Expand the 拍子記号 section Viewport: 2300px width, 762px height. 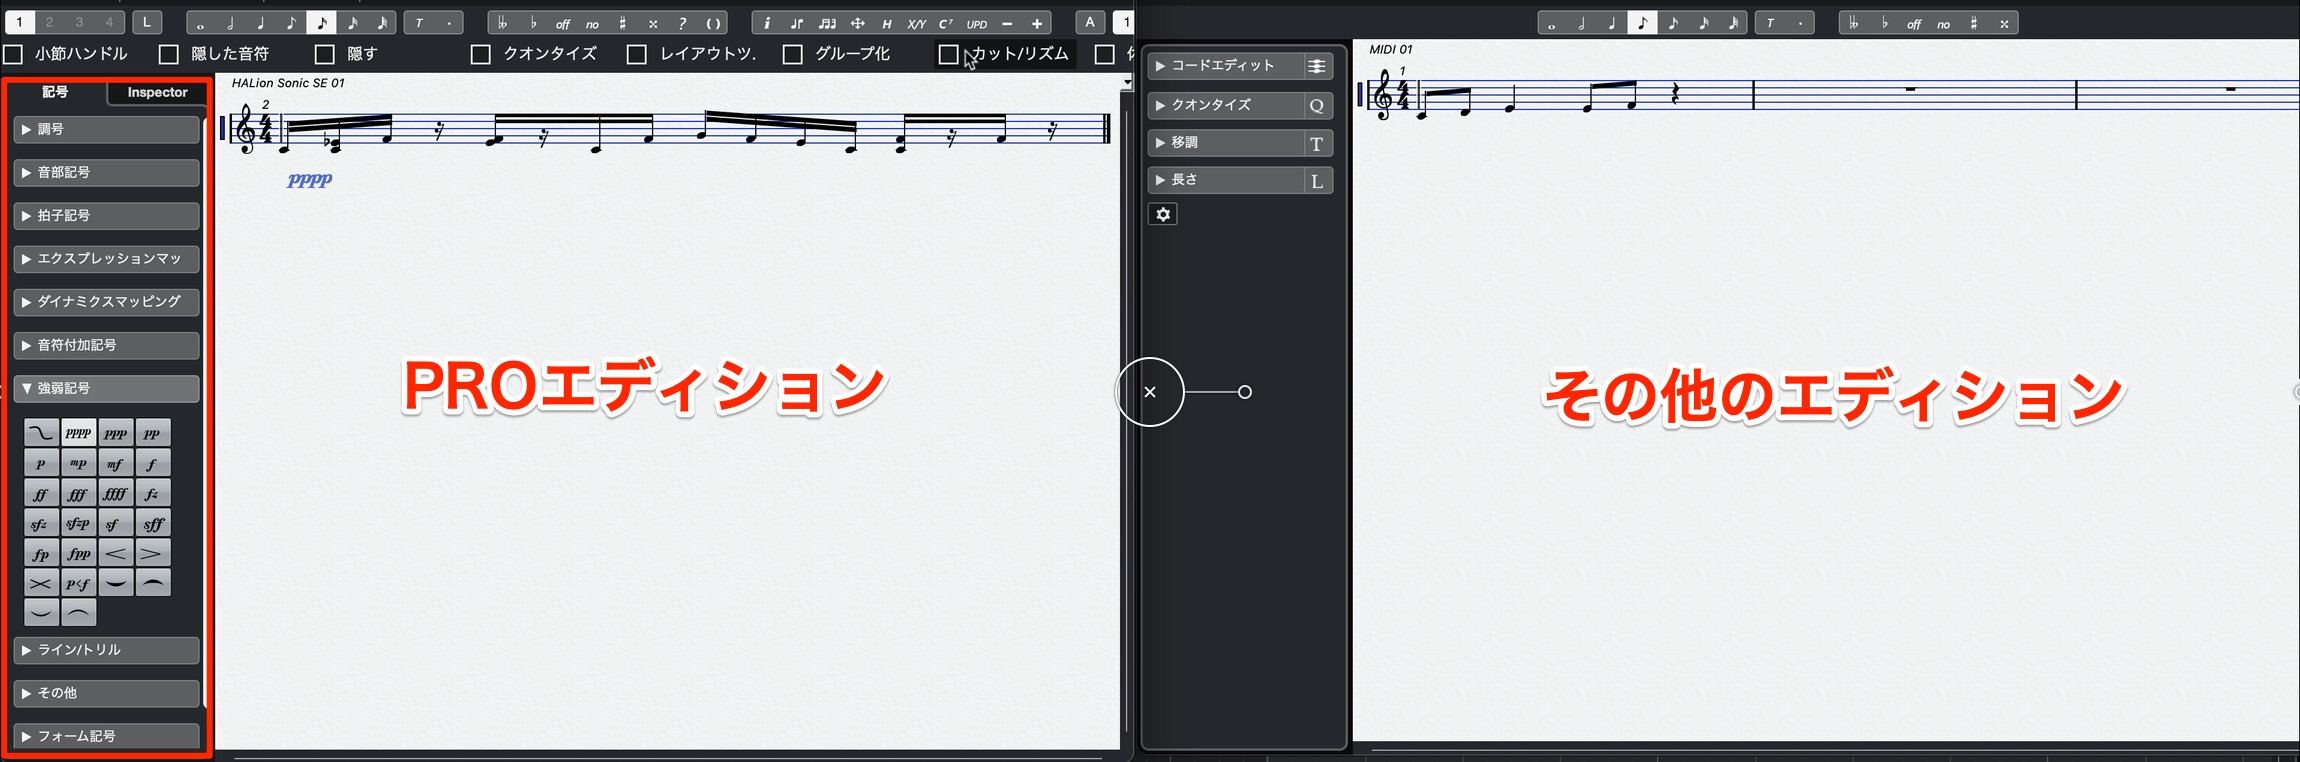107,216
